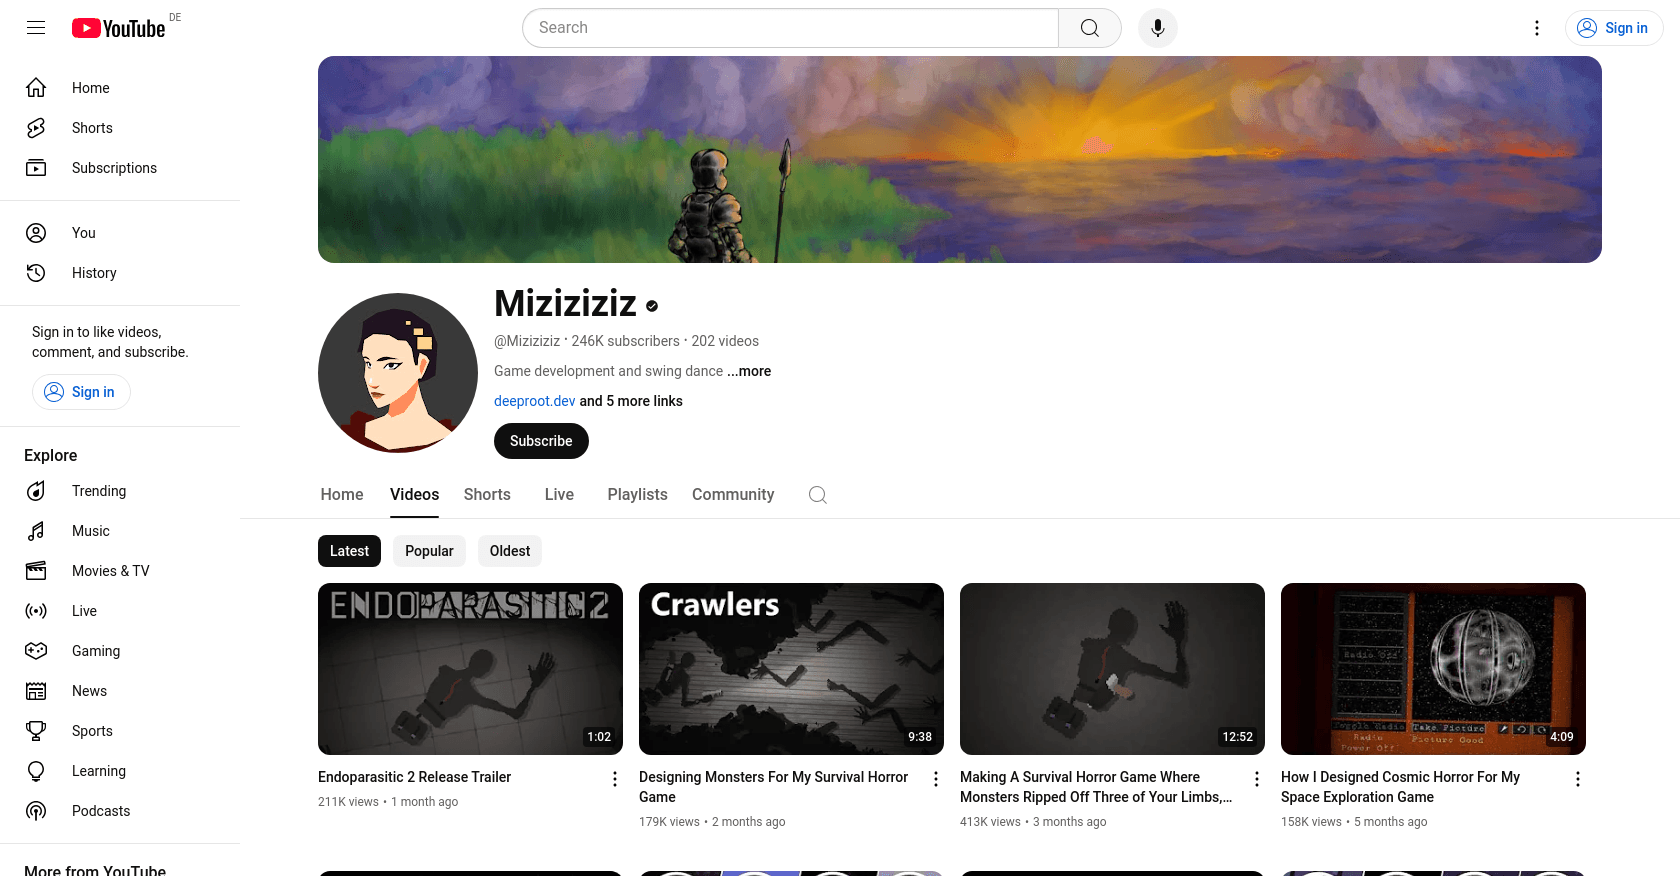Subscribe to the Miziziziz channel
Viewport: 1680px width, 876px height.
pyautogui.click(x=541, y=441)
